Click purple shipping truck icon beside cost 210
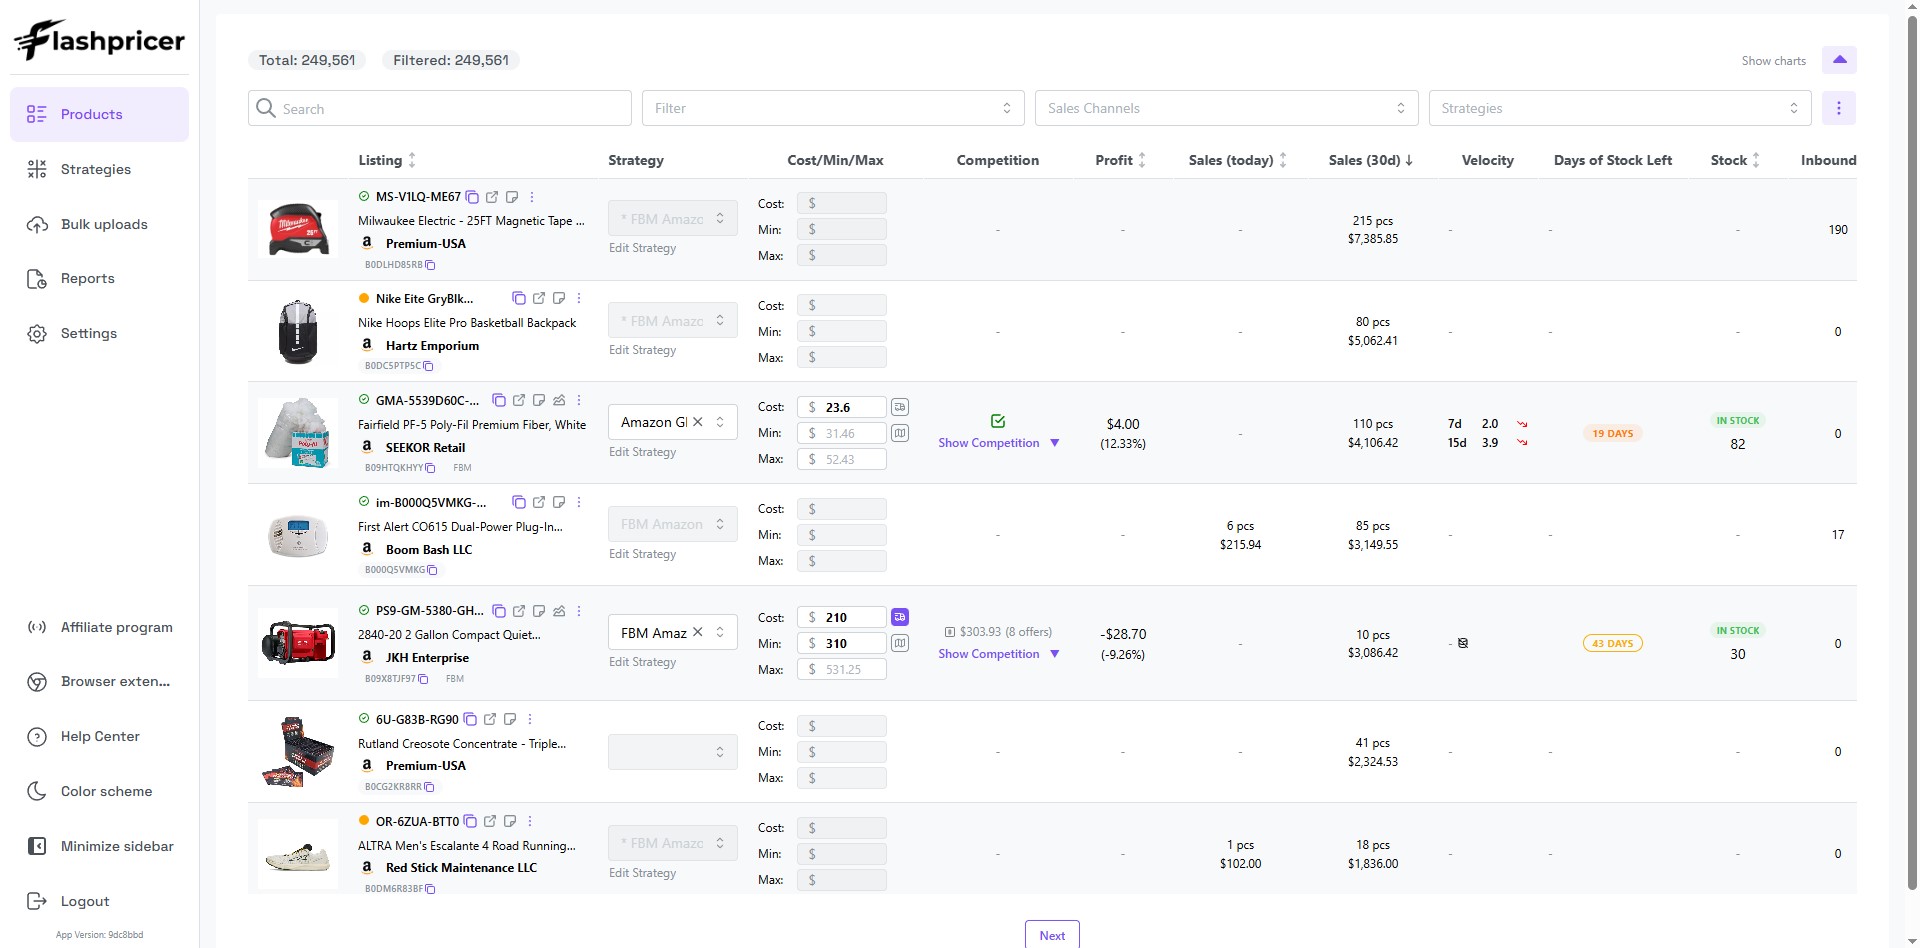1920x948 pixels. click(x=900, y=617)
